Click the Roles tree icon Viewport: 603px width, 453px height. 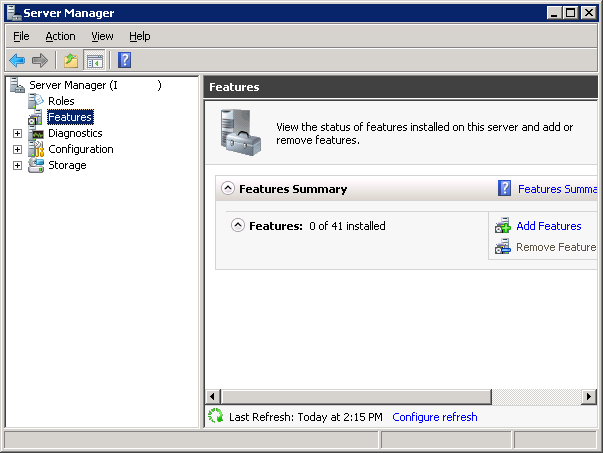36,101
